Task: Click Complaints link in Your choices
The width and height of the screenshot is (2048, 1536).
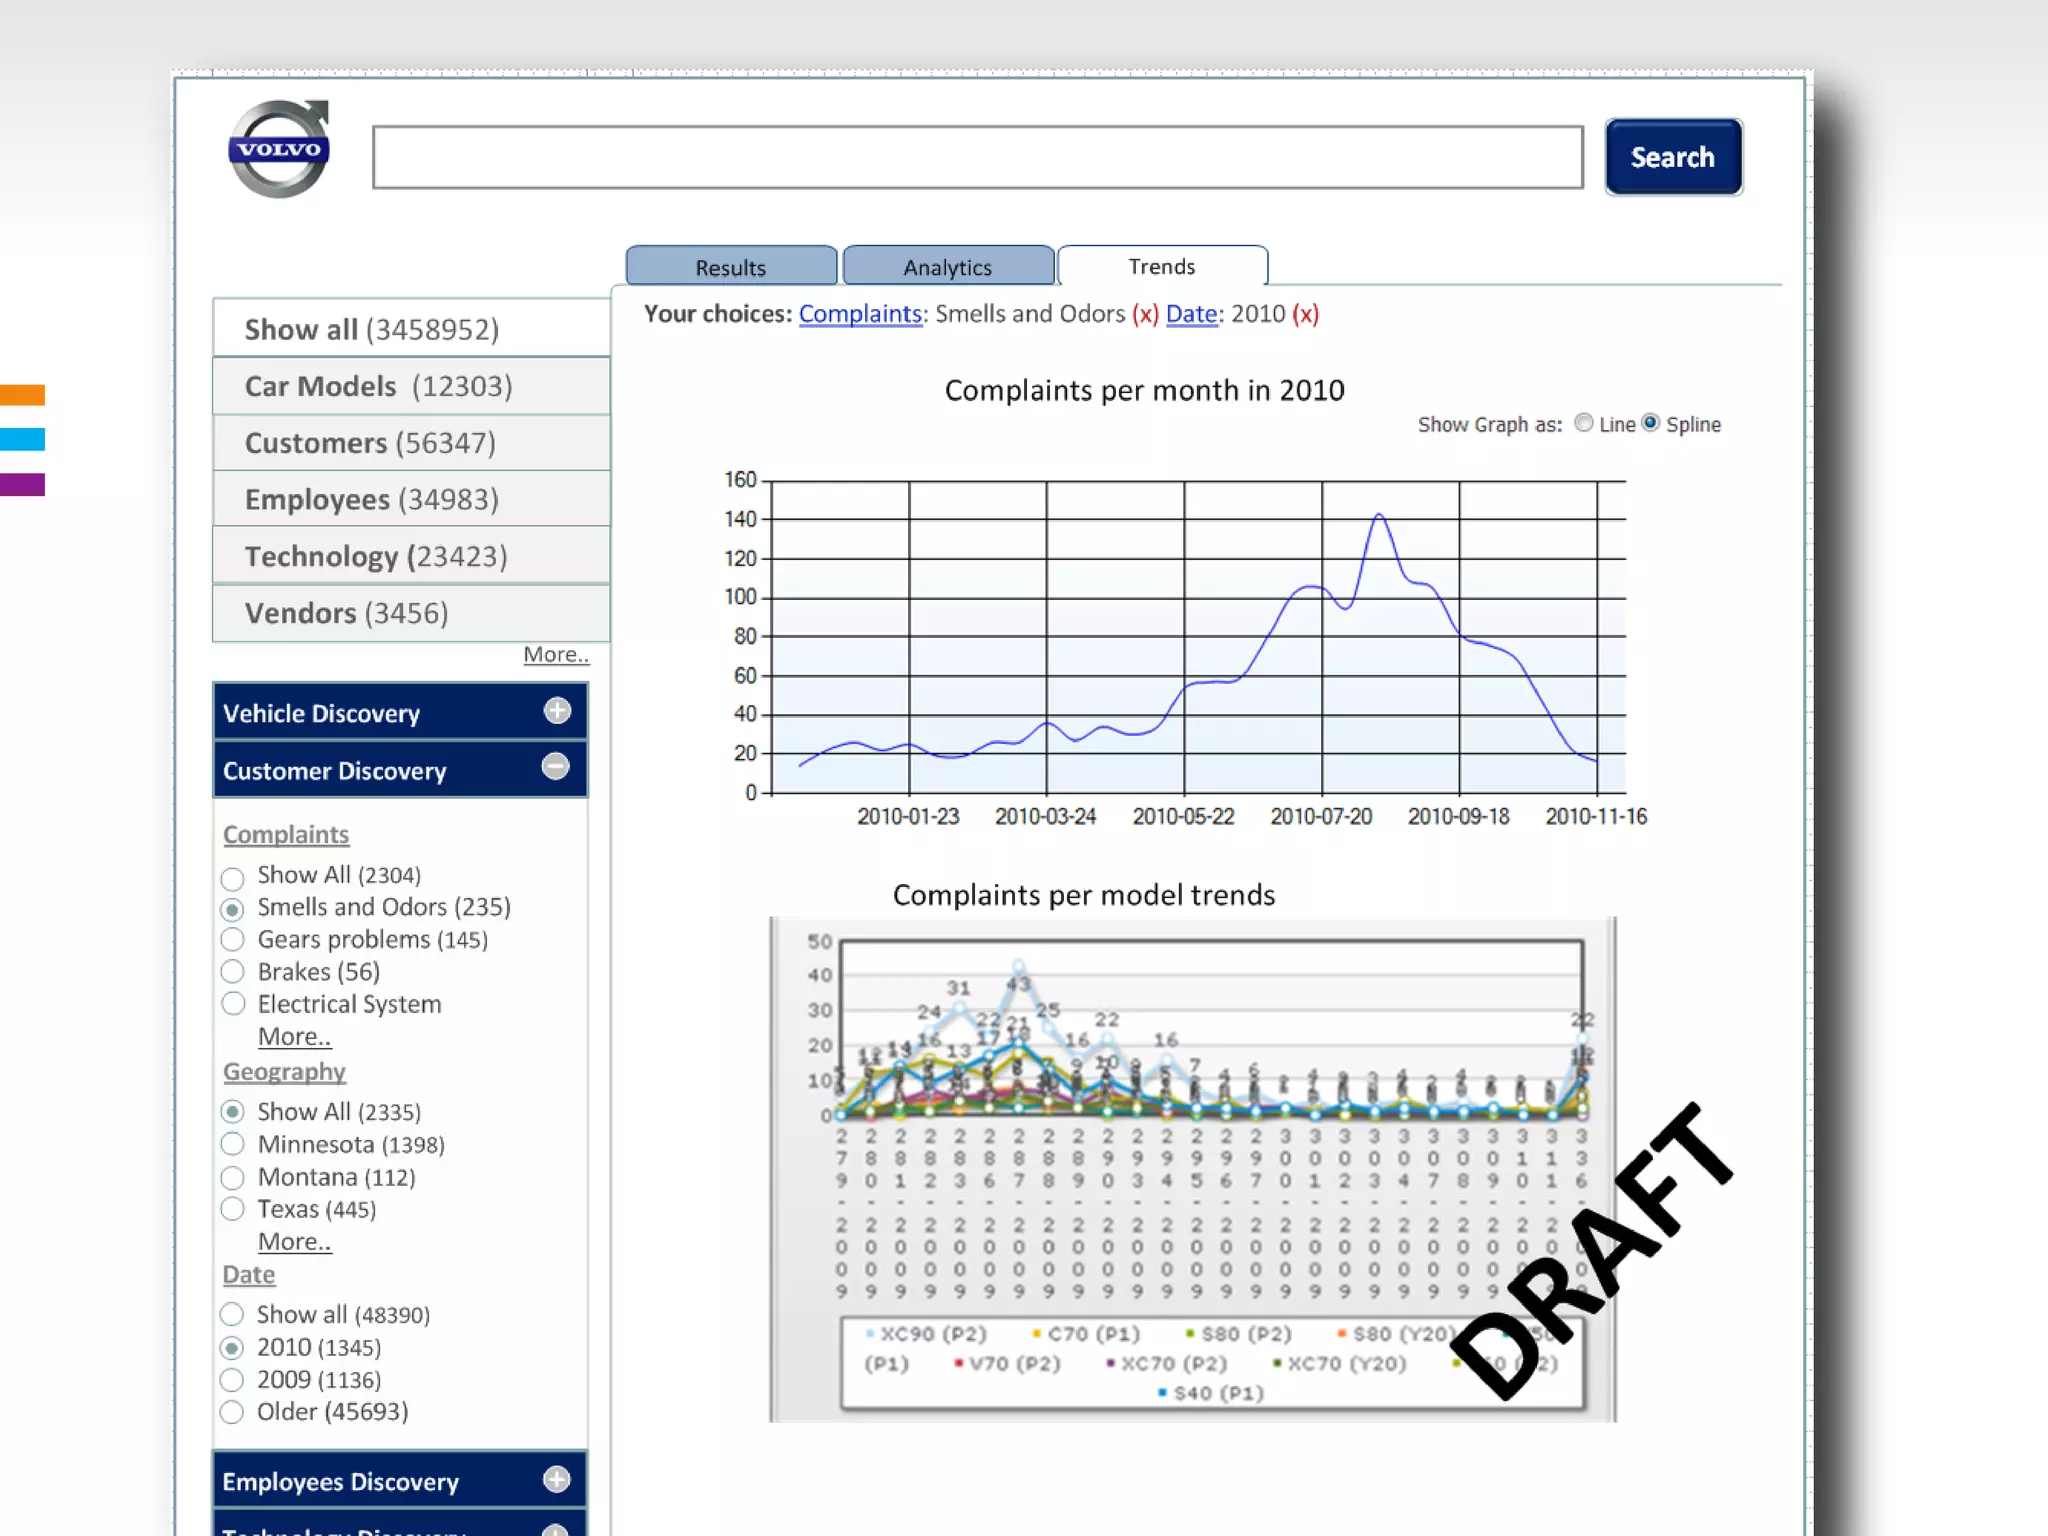Action: (860, 314)
